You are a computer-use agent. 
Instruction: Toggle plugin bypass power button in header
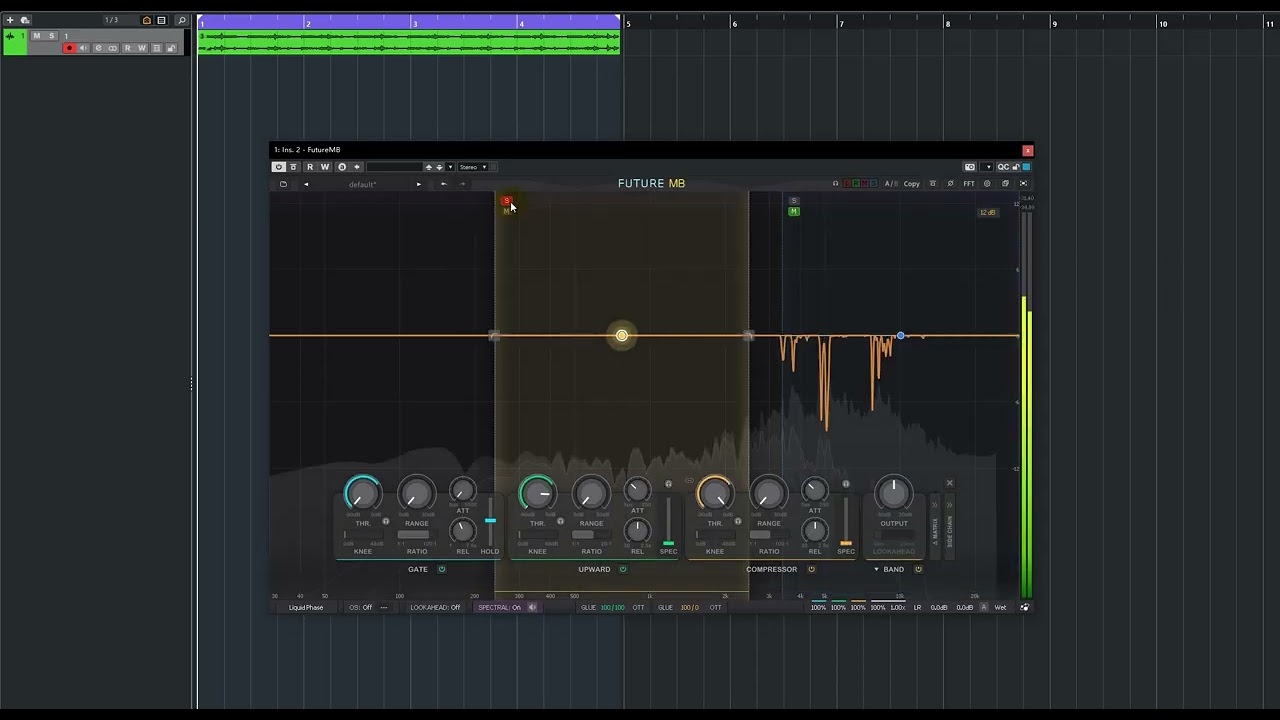click(x=279, y=167)
